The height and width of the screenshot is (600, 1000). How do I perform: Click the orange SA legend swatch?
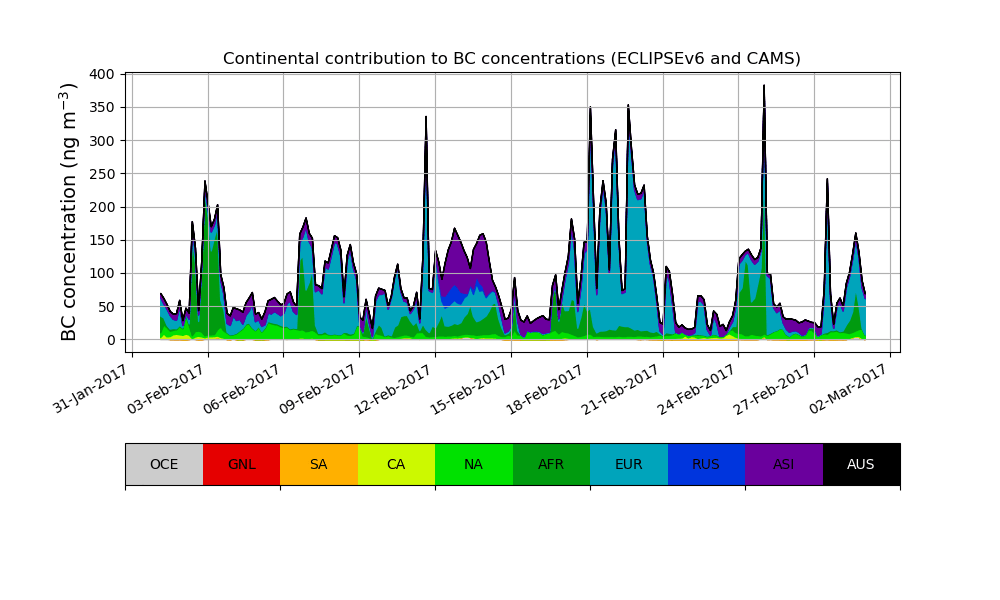click(x=318, y=464)
